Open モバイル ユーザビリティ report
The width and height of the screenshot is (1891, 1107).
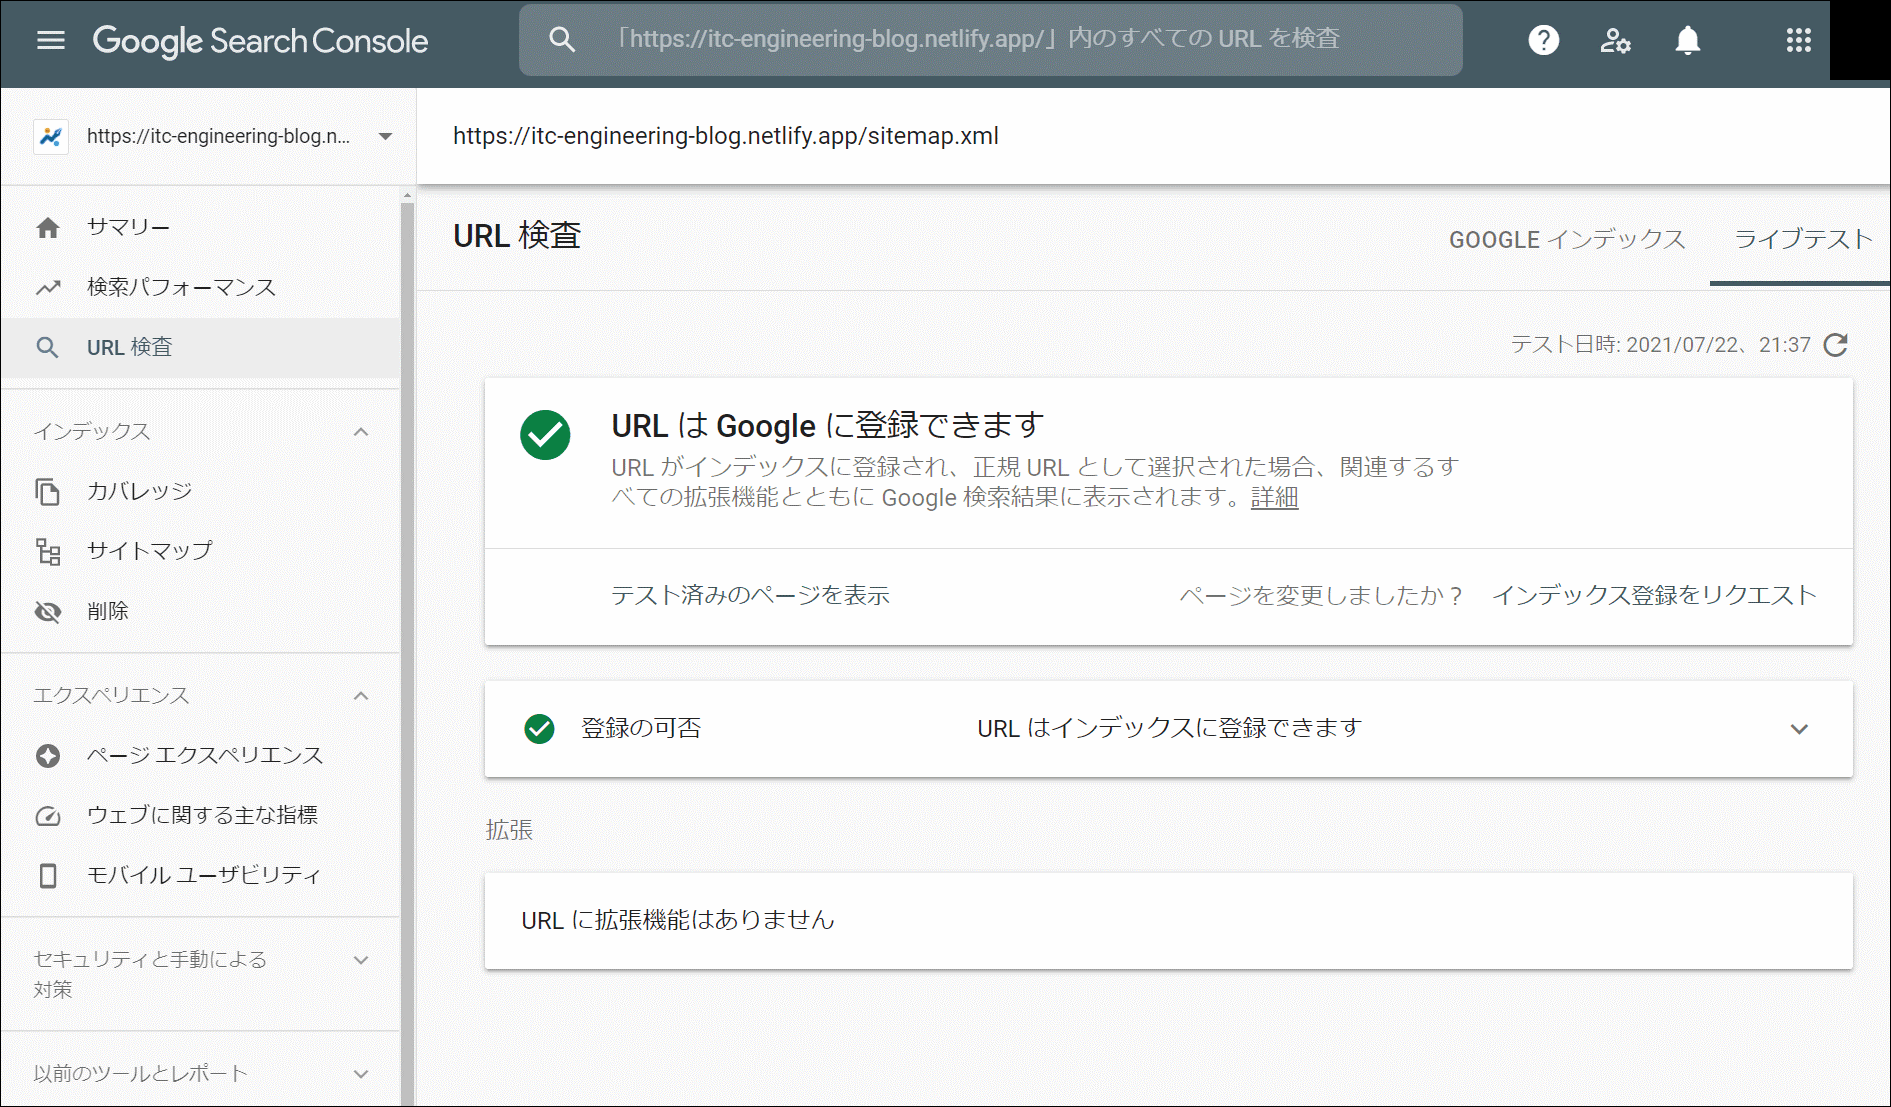point(201,876)
